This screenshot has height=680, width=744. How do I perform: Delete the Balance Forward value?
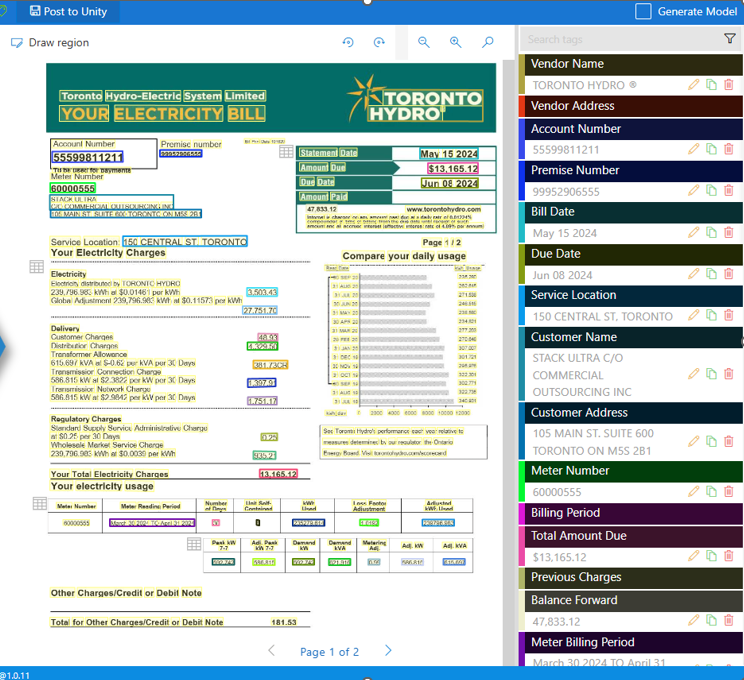(729, 620)
